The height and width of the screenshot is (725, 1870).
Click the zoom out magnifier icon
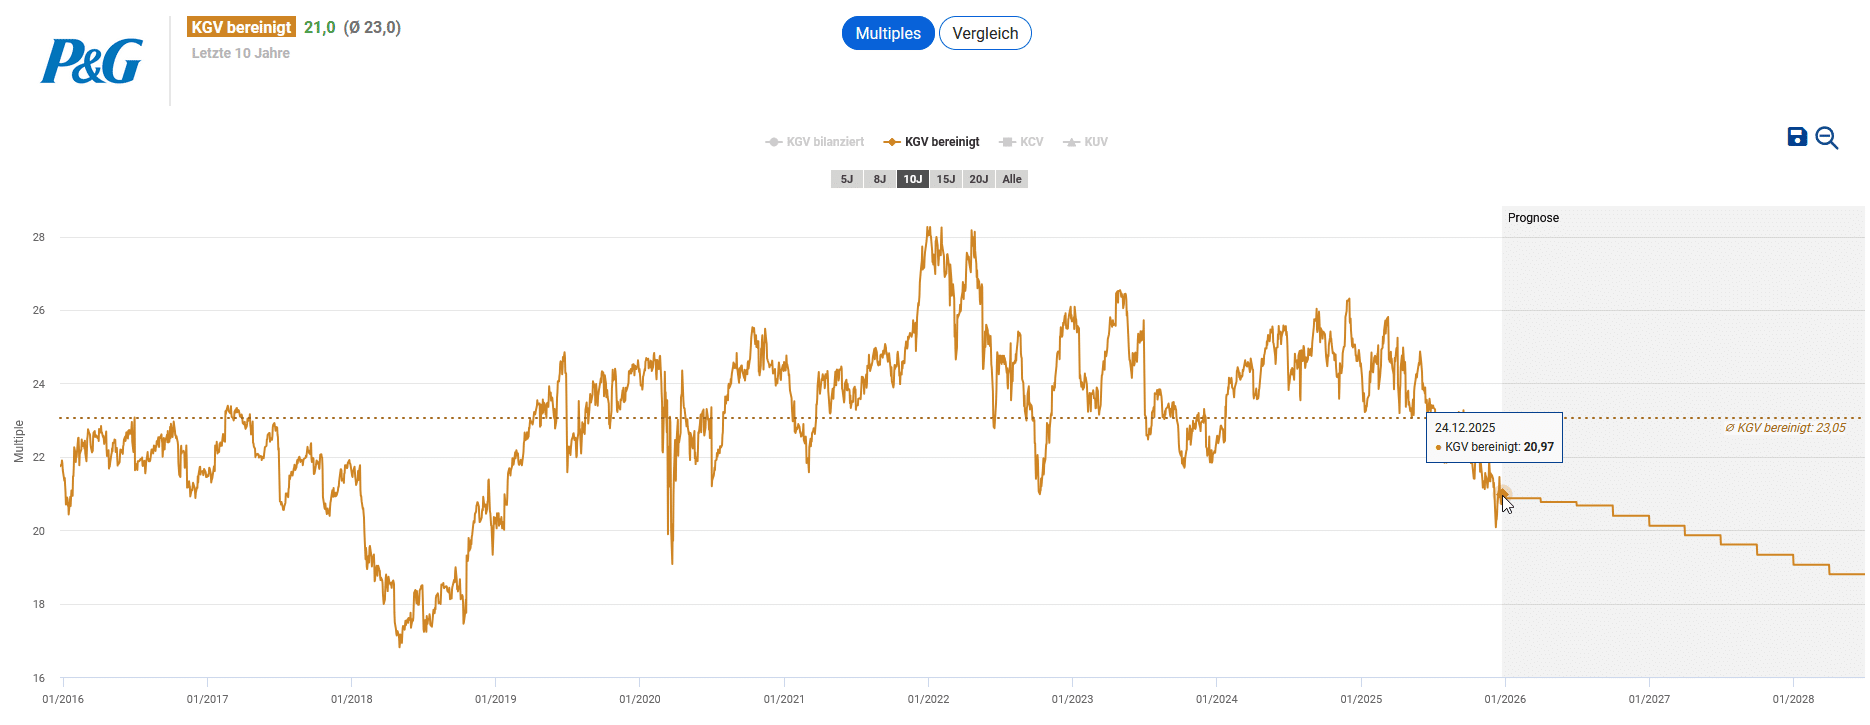coord(1827,138)
